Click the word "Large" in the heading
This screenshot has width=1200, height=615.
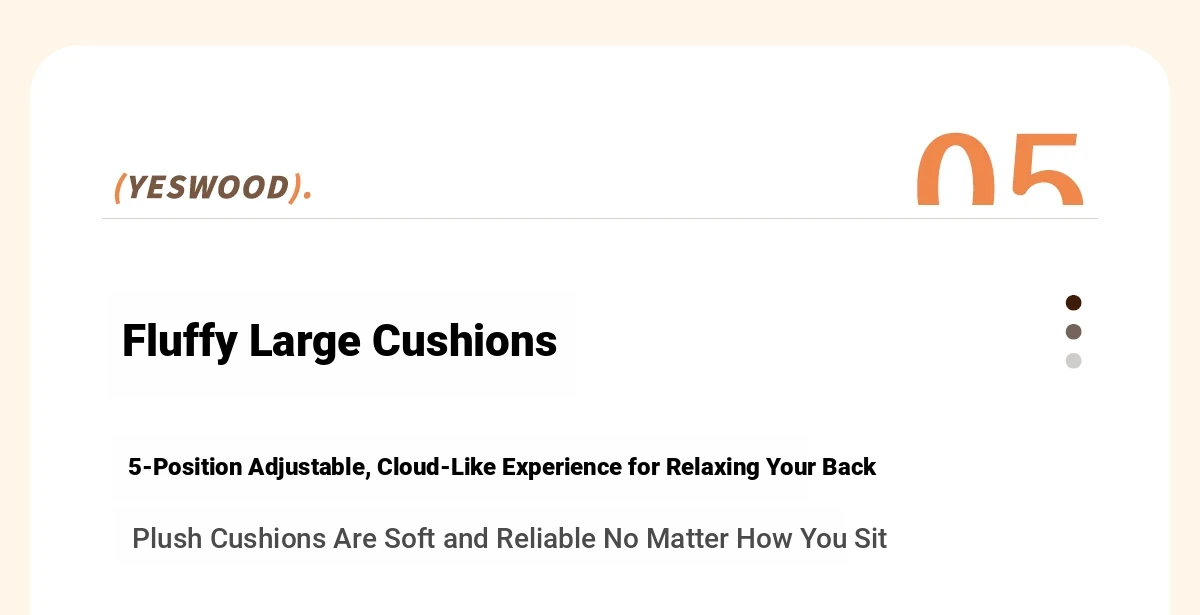[x=304, y=341]
